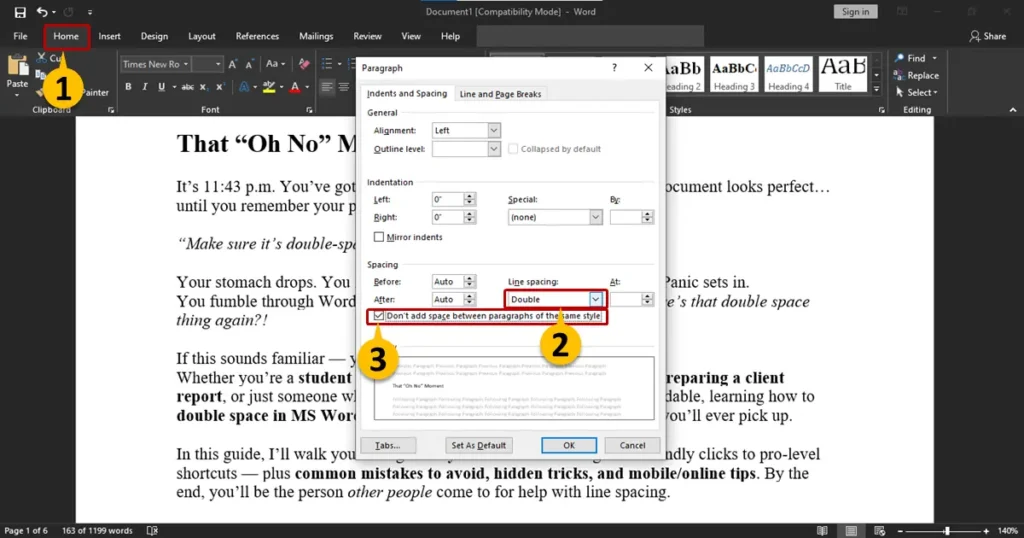Click the line spacing At value field
The image size is (1024, 538).
[x=626, y=299]
